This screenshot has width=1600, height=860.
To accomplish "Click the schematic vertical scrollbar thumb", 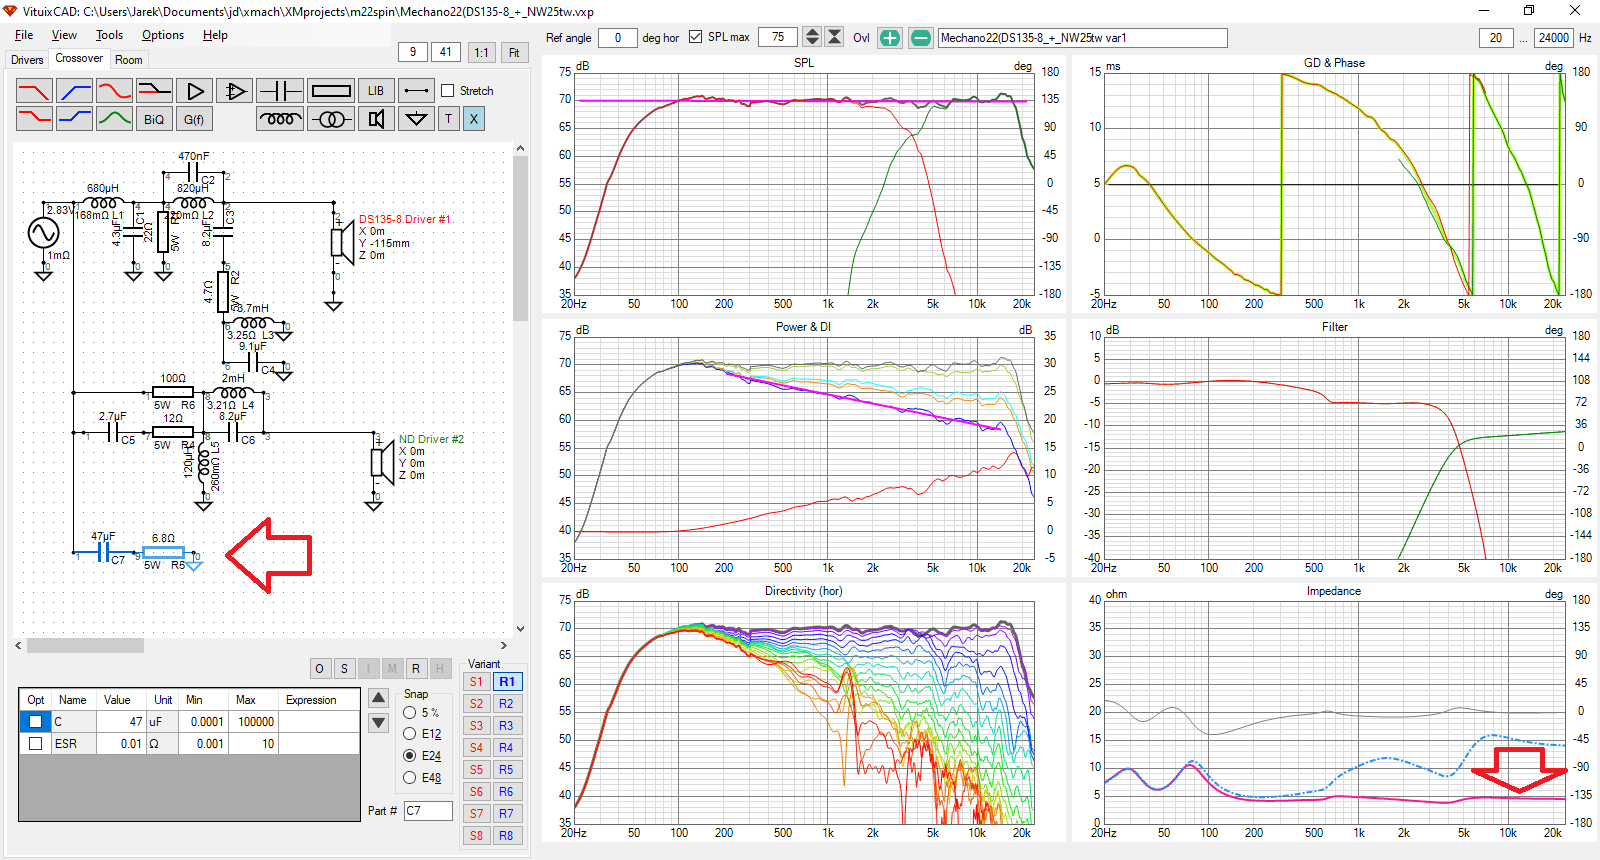I will pyautogui.click(x=520, y=238).
